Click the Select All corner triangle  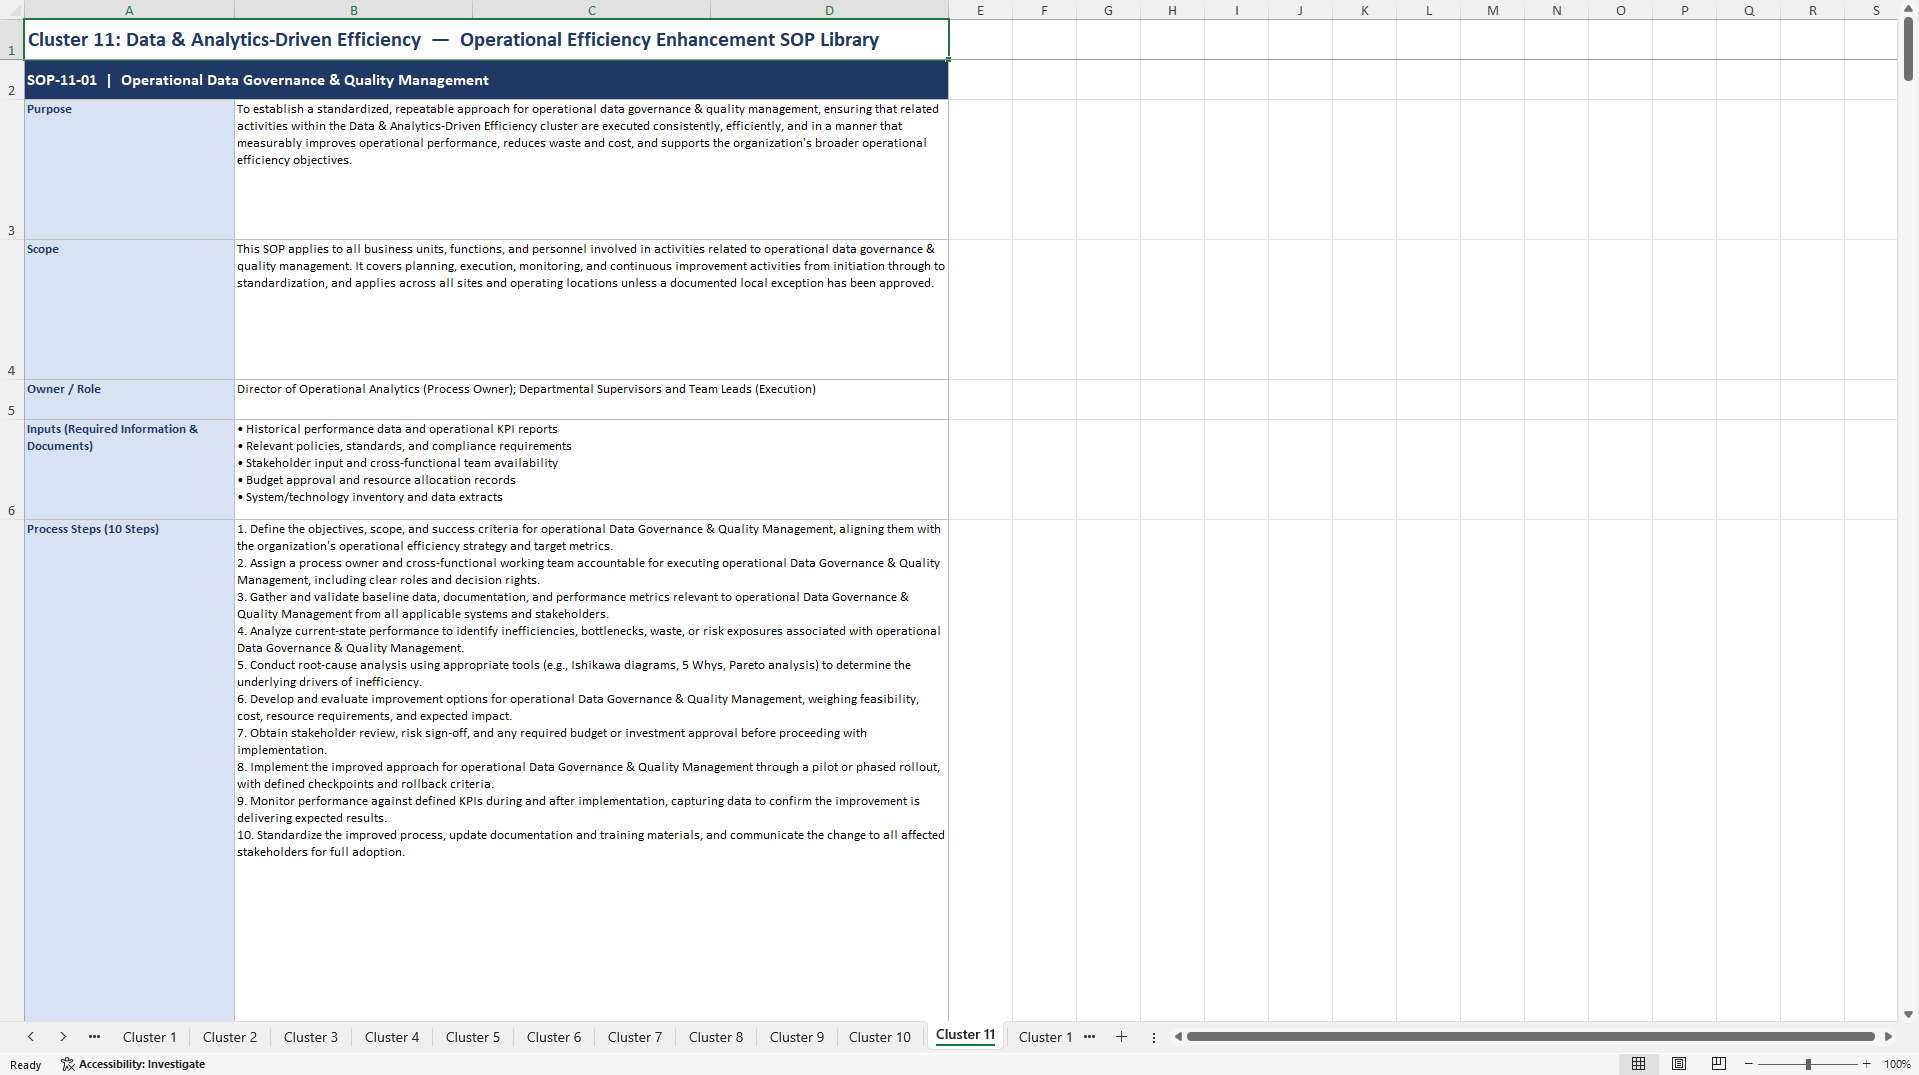coord(12,10)
